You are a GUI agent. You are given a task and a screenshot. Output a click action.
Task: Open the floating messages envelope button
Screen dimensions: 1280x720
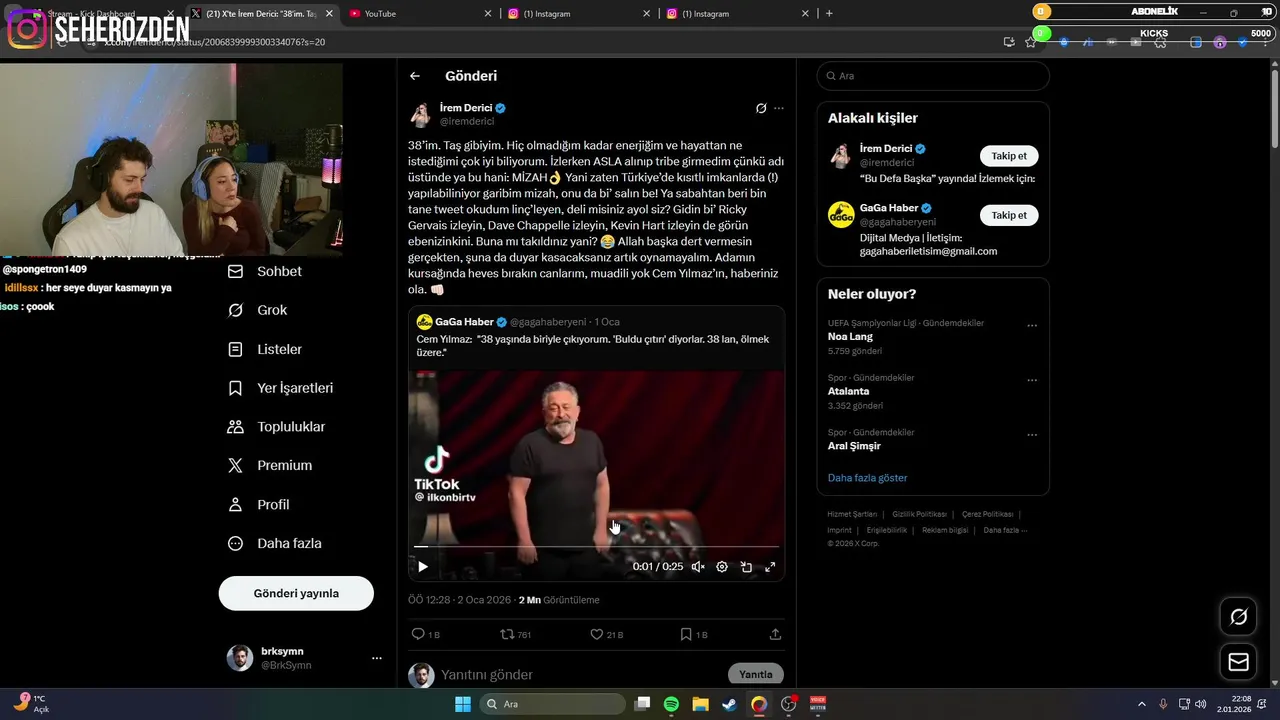(1238, 662)
